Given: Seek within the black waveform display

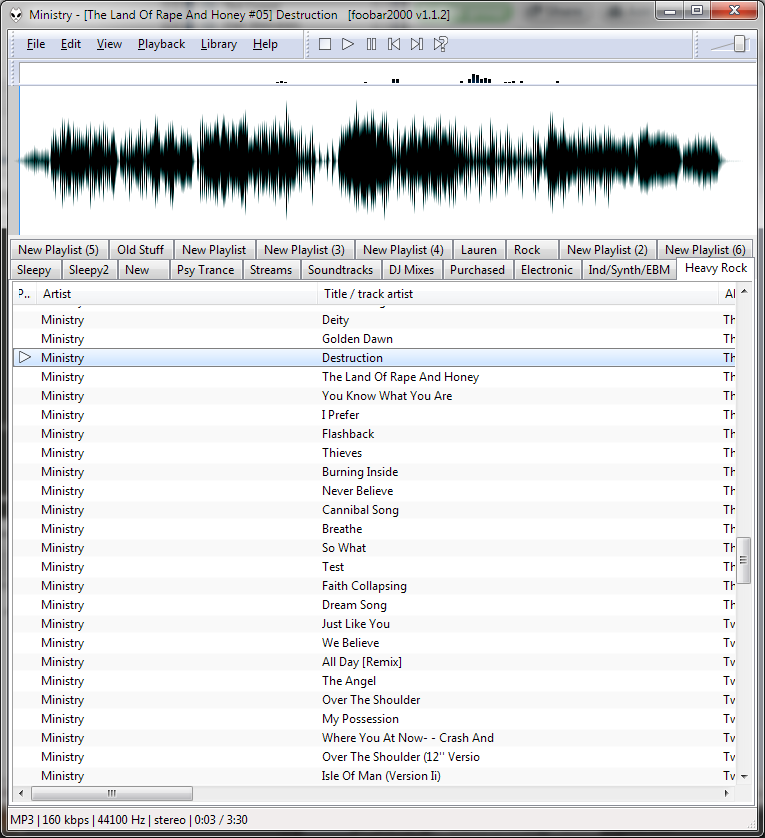Looking at the screenshot, I should pos(388,160).
